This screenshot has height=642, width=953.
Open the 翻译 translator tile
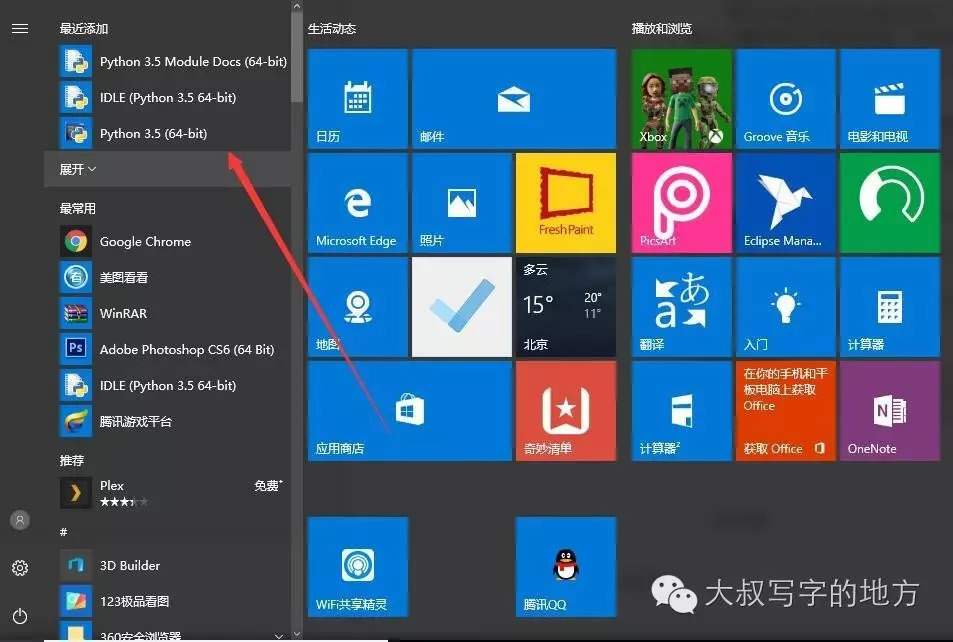681,307
